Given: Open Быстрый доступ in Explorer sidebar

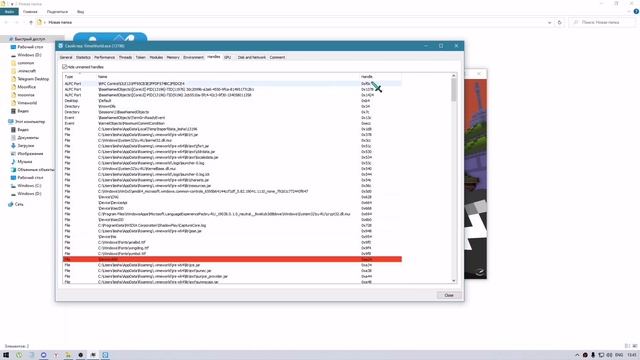Looking at the screenshot, I should point(30,39).
